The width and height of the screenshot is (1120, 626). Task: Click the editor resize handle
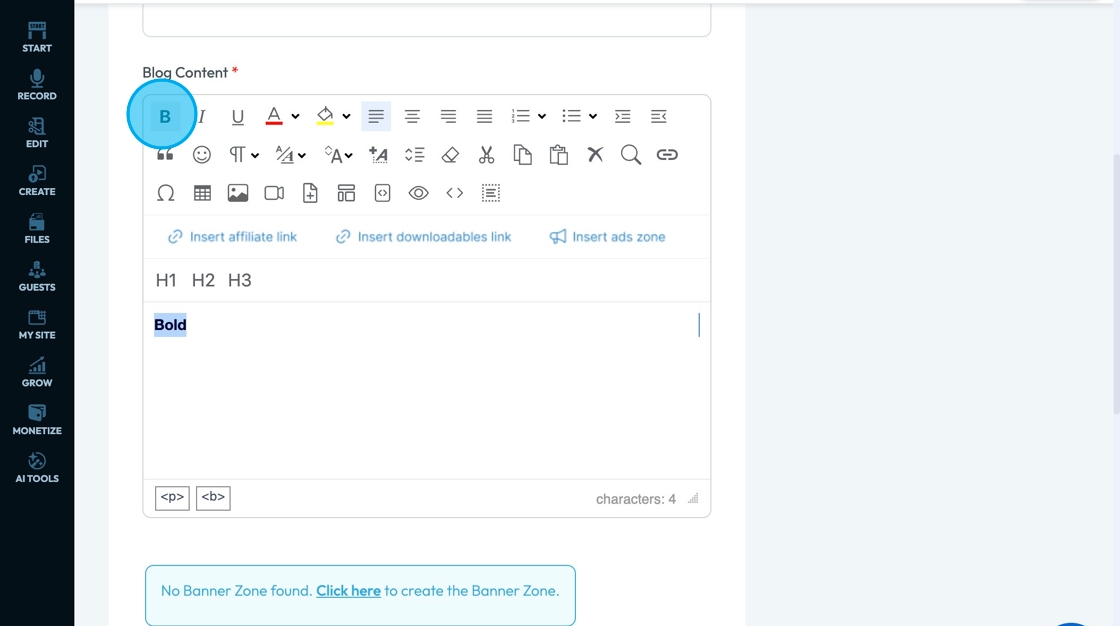point(693,499)
